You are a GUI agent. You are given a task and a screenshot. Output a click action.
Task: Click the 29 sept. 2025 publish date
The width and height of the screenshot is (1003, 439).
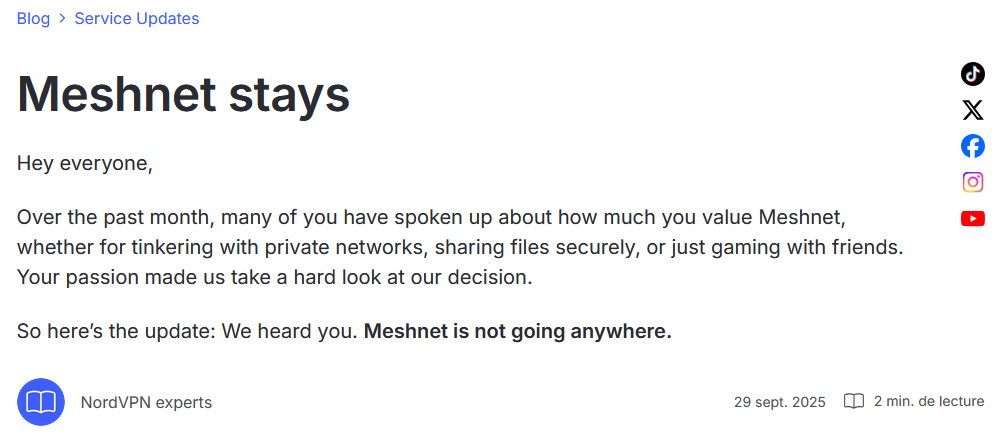tap(779, 402)
